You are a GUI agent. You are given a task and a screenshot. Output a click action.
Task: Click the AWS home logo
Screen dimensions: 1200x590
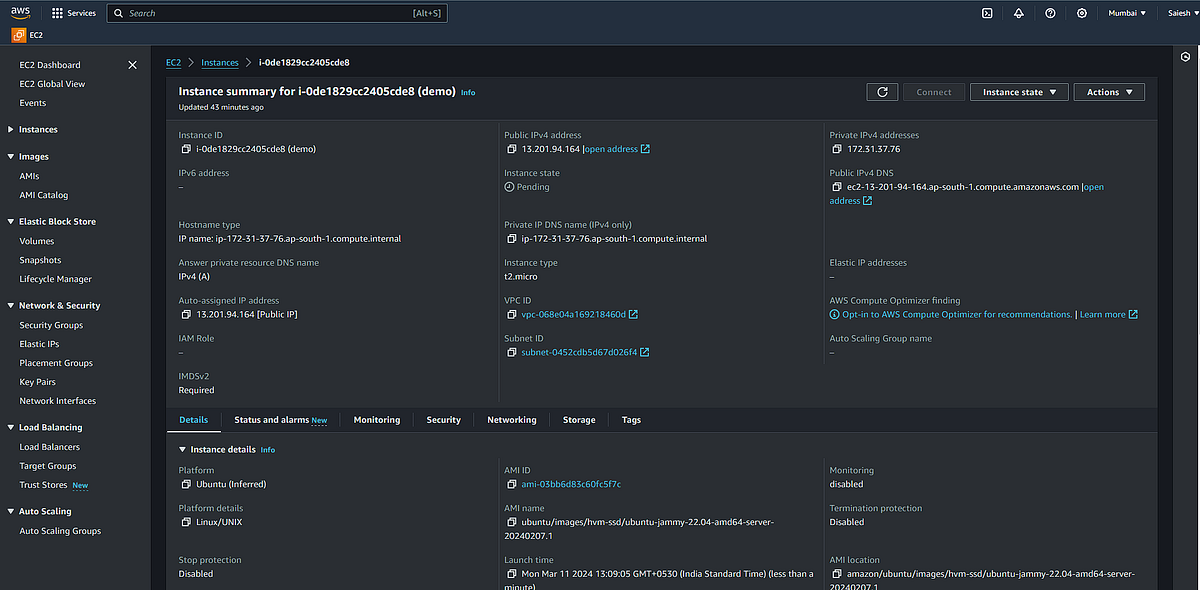click(22, 13)
